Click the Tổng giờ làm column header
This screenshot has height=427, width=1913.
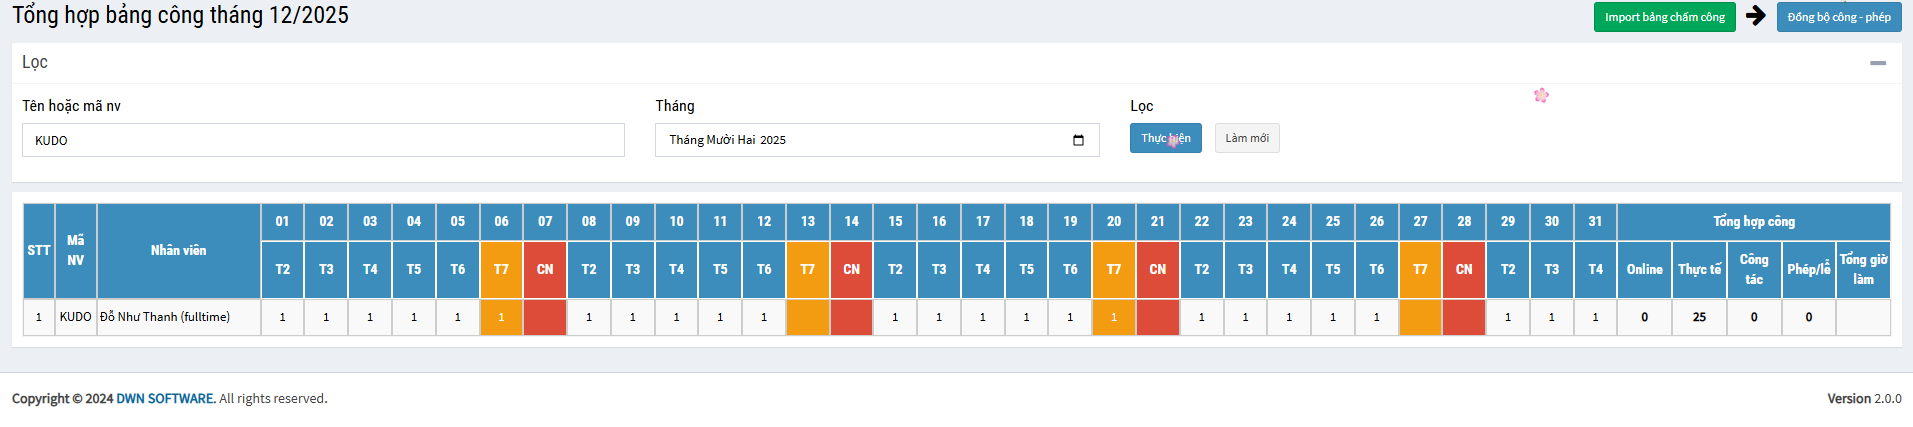1863,269
